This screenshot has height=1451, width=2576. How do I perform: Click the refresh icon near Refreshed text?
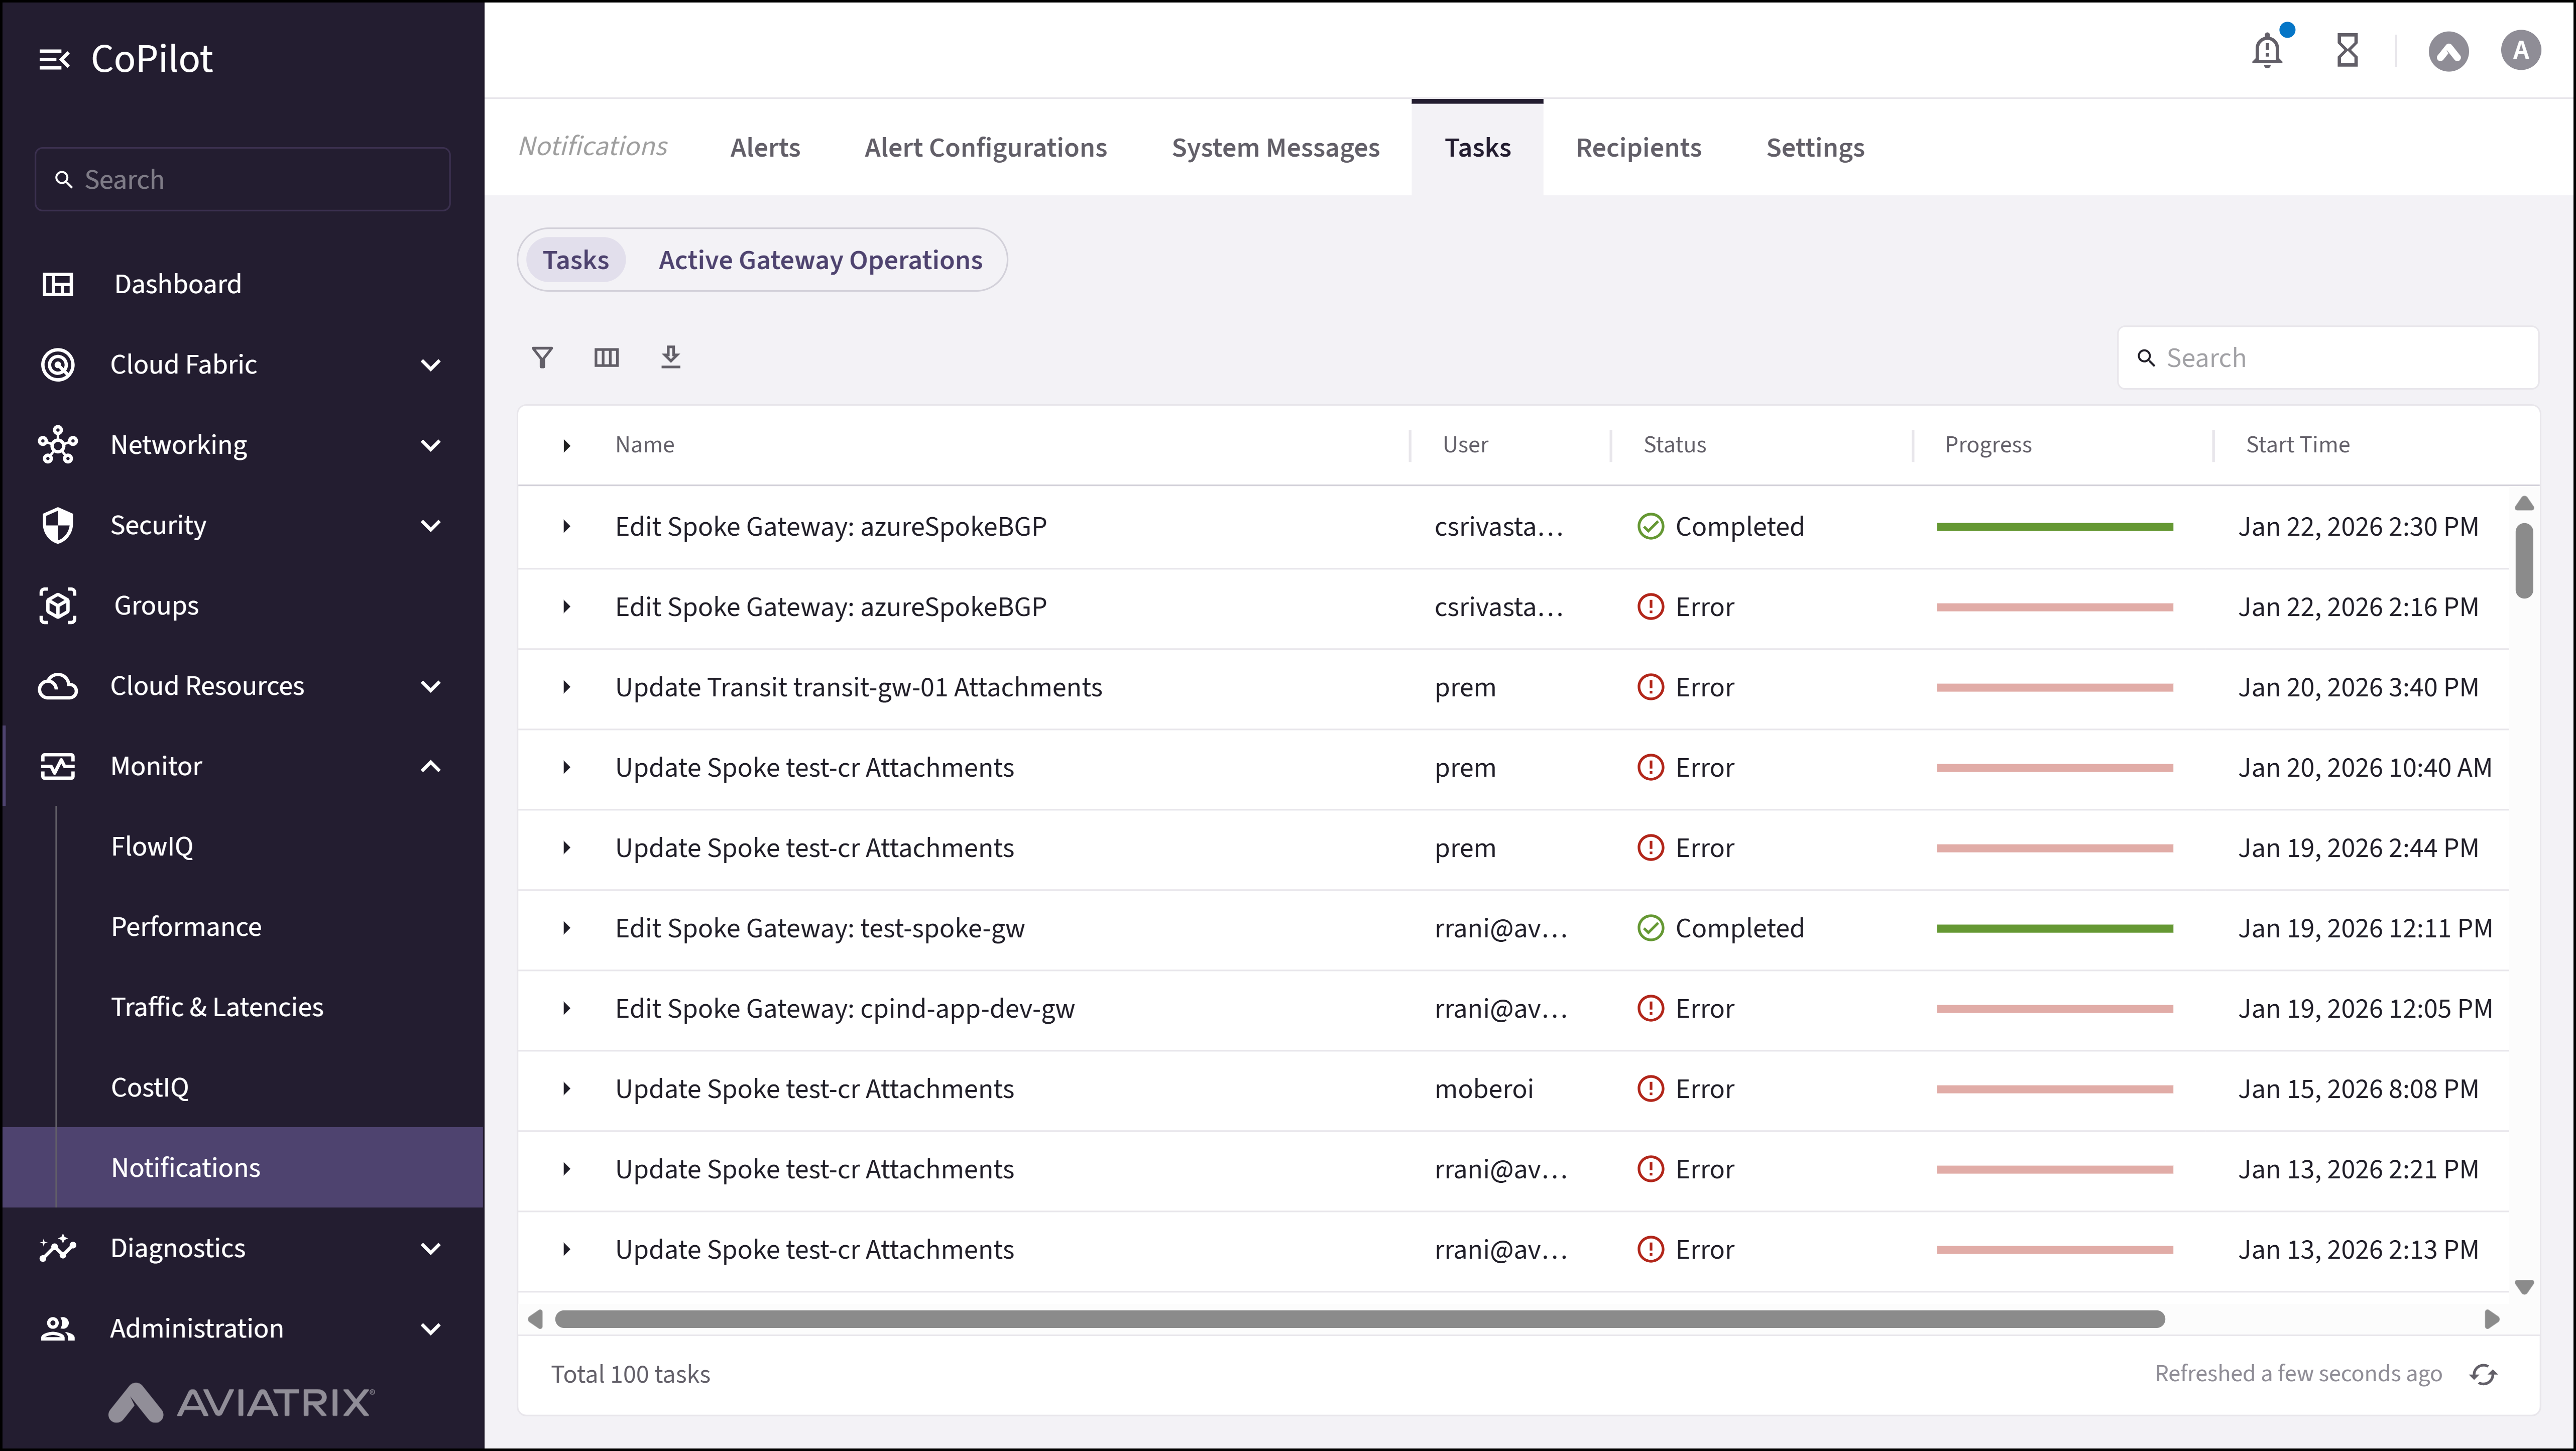click(2483, 1374)
